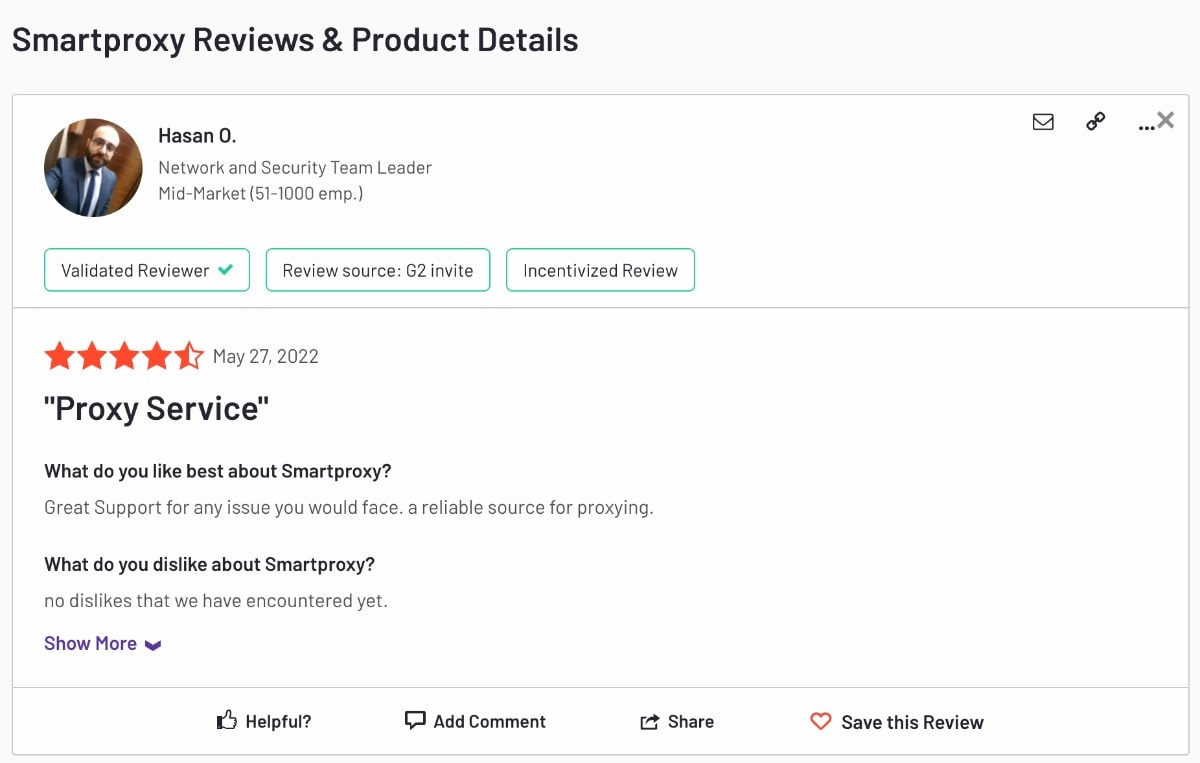
Task: Click the heart icon to save review
Action: pyautogui.click(x=821, y=721)
